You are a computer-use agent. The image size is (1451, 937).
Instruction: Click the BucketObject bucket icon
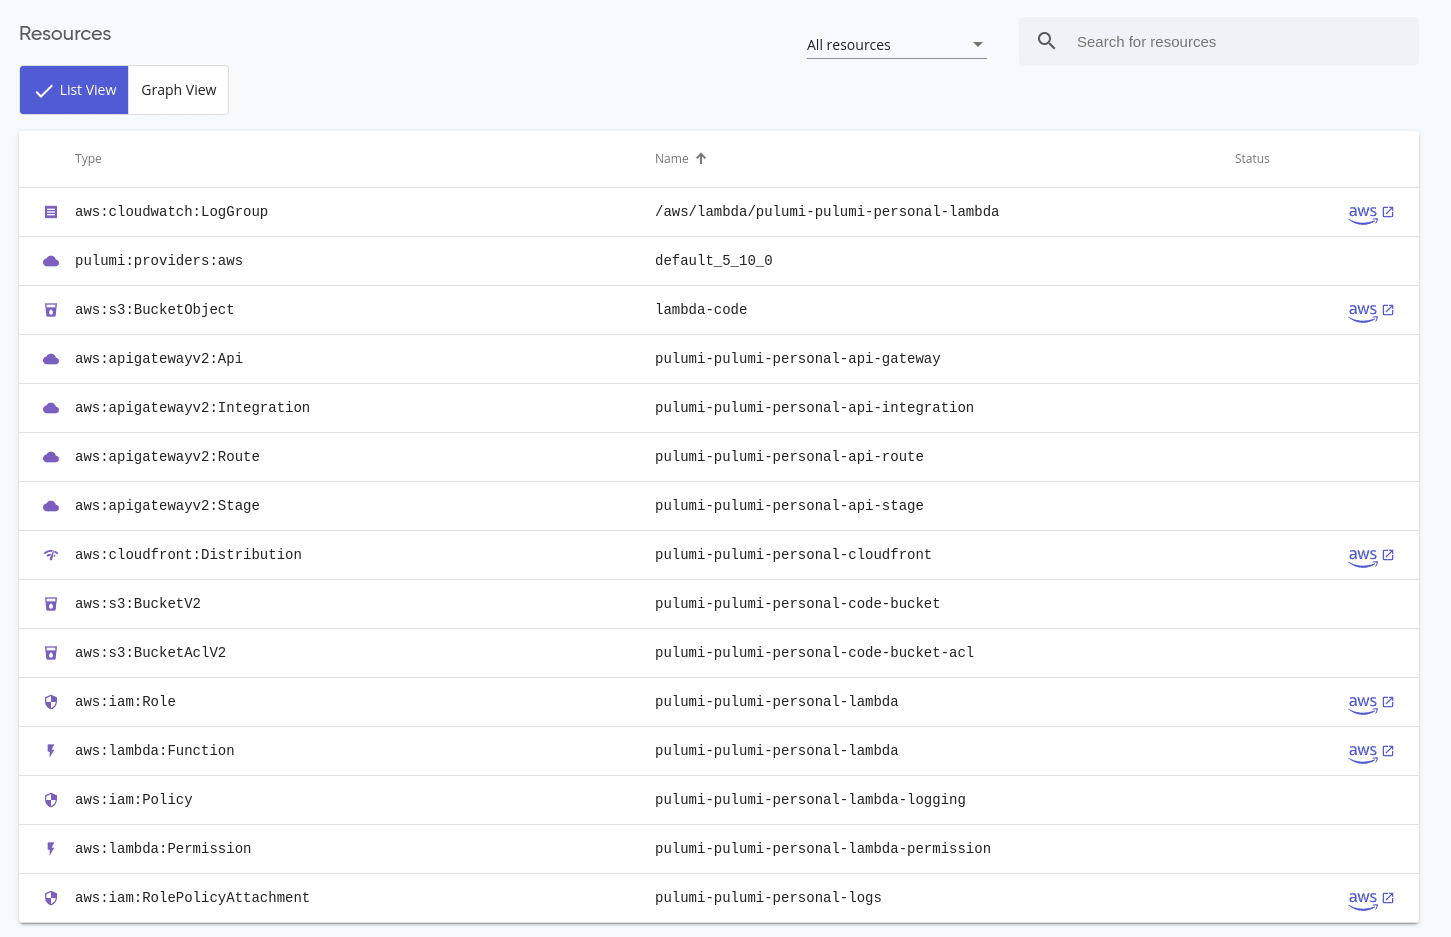(51, 310)
